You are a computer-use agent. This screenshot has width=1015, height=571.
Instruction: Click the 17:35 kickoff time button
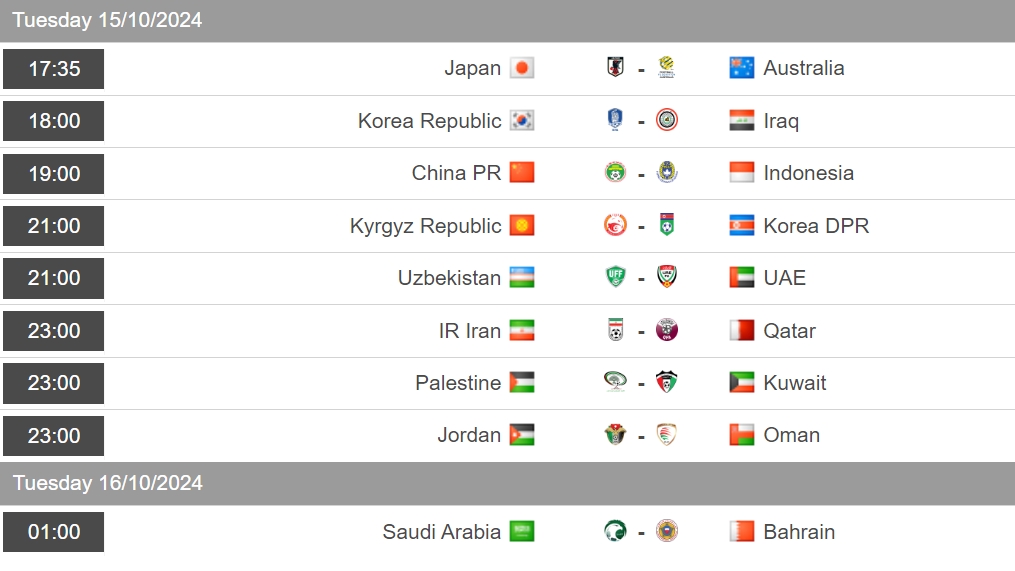click(x=54, y=69)
